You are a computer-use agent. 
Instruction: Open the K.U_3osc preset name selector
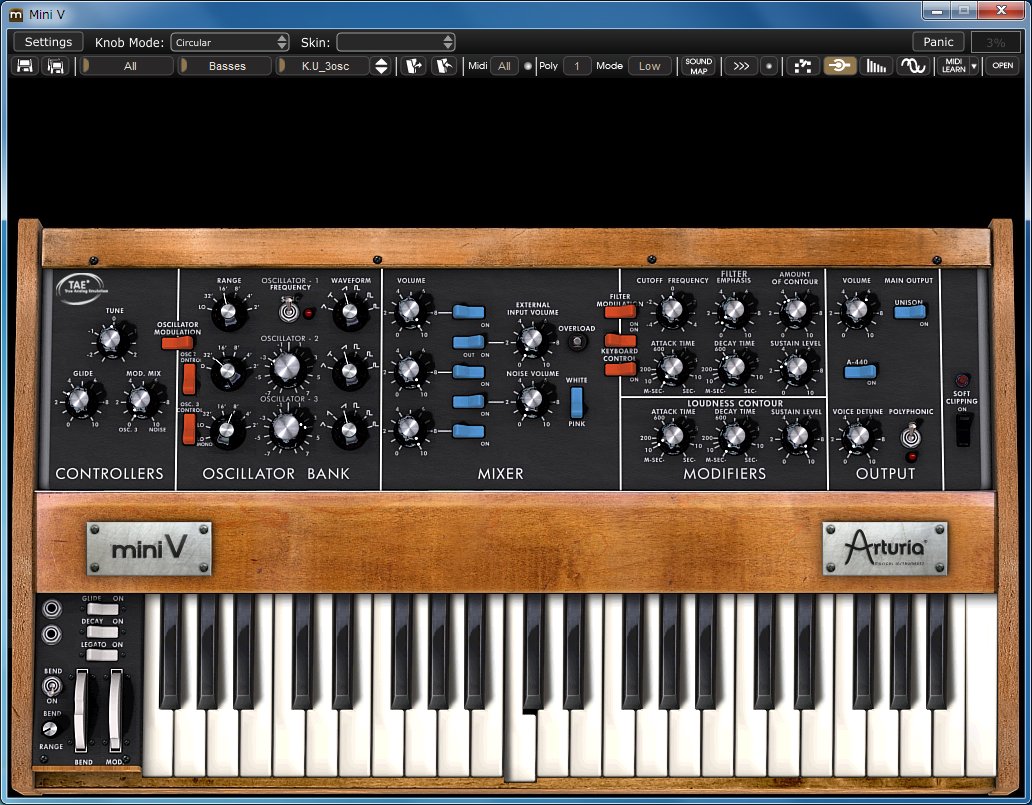[323, 66]
